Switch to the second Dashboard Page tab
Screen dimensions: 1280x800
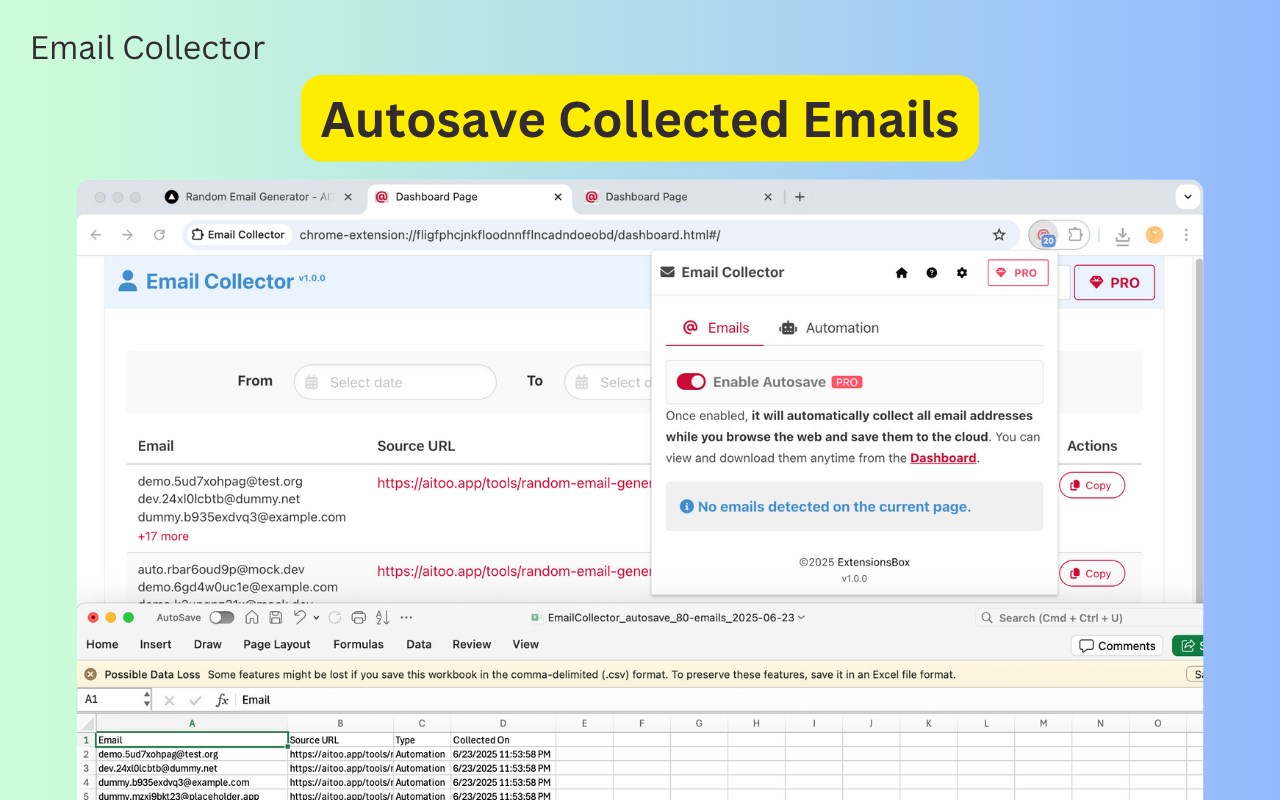(679, 197)
